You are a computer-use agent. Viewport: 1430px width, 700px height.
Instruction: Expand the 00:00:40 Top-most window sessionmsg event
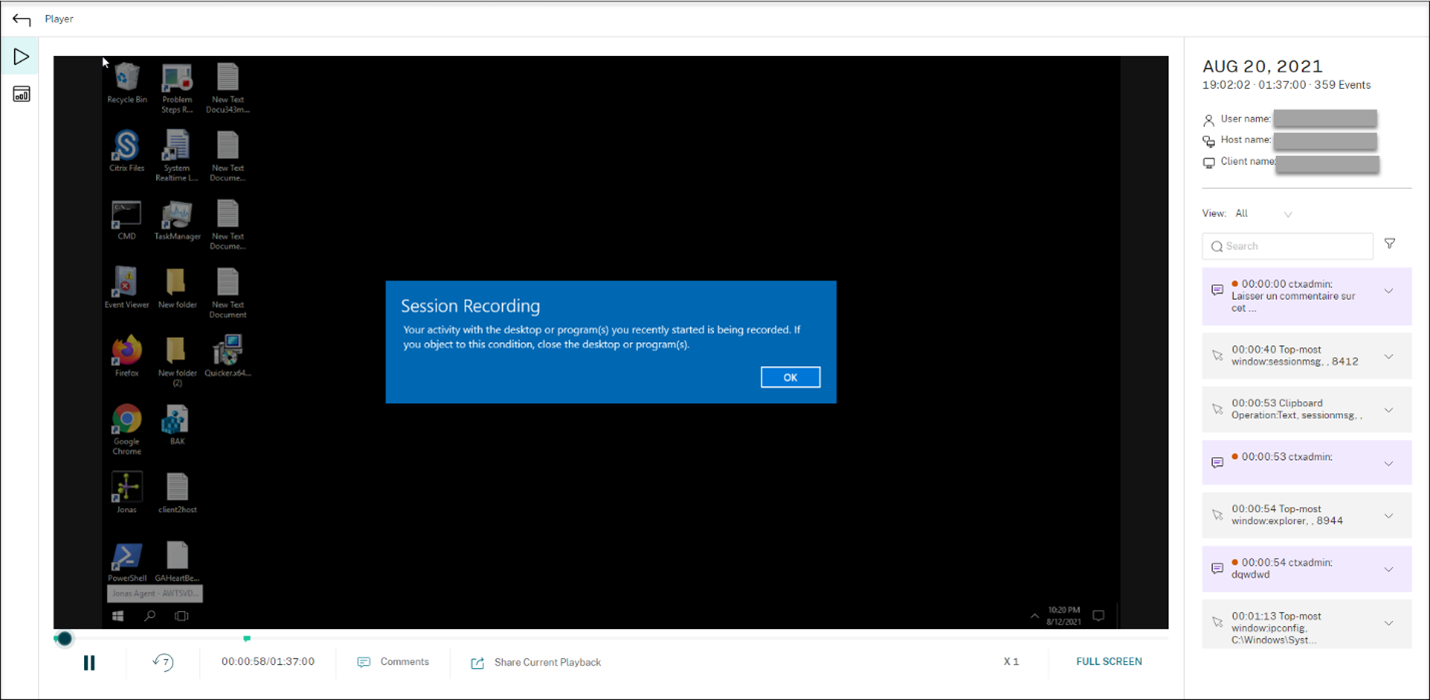coord(1388,356)
